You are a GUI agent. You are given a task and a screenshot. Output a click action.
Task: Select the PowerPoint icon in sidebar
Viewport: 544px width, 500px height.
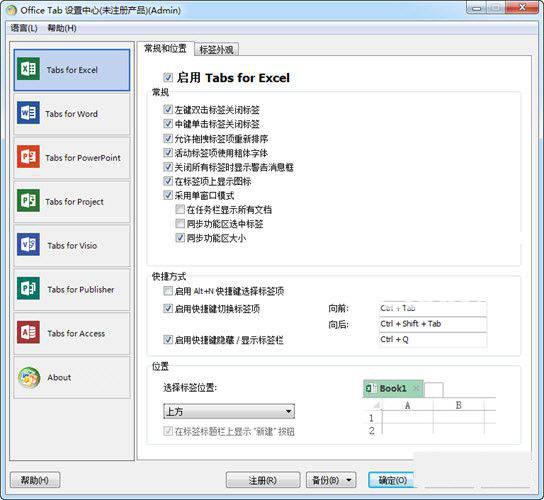point(28,156)
